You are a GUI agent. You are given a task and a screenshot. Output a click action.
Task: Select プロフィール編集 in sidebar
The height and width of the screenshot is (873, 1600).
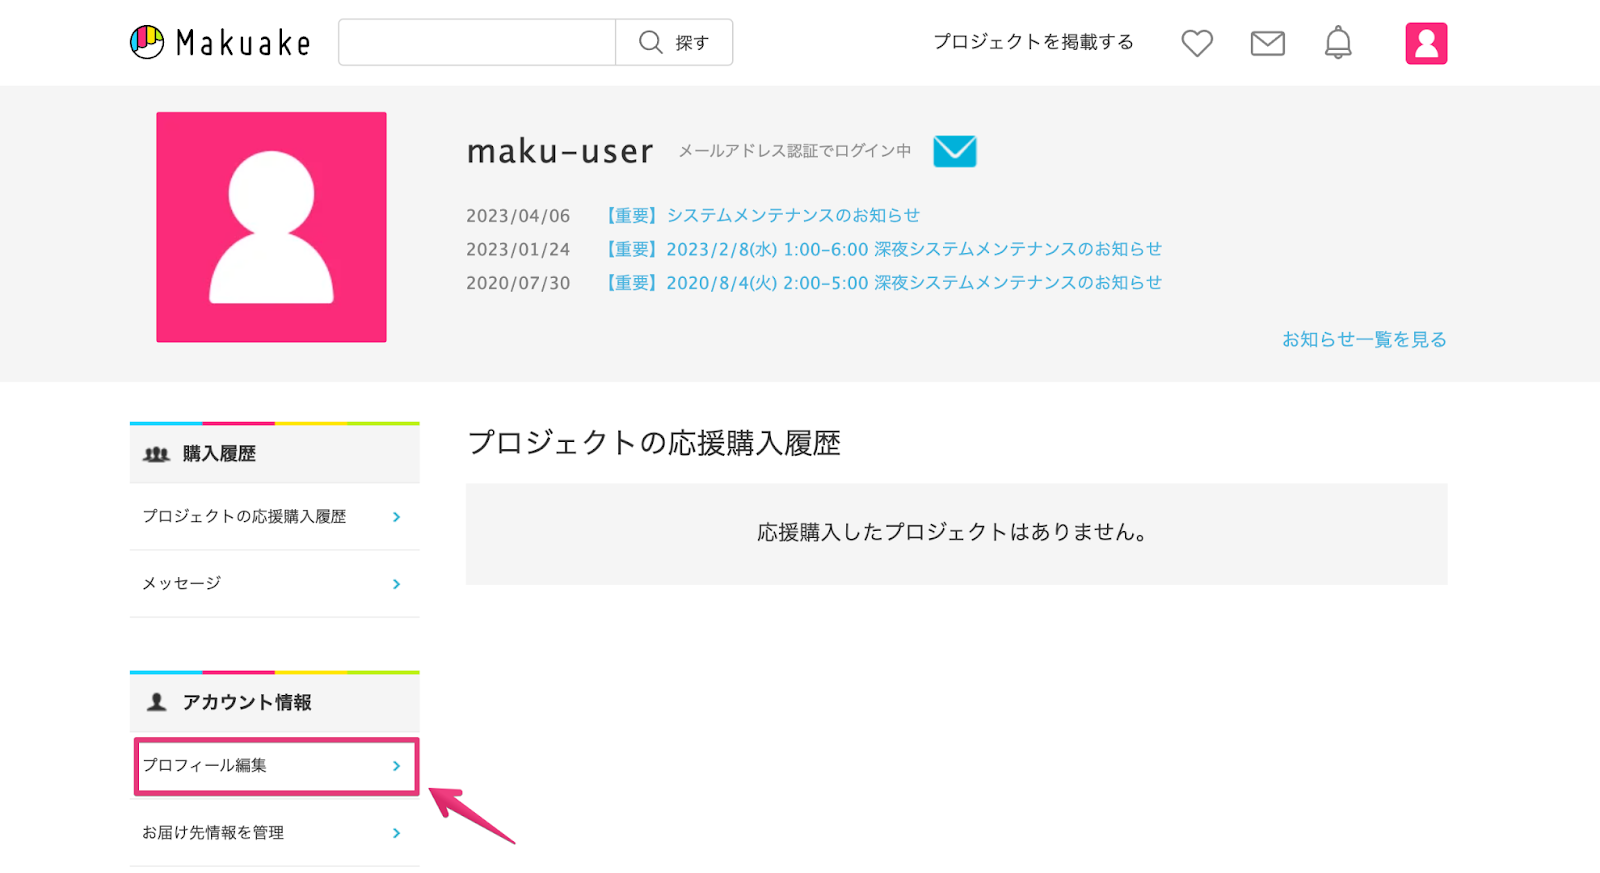[276, 766]
